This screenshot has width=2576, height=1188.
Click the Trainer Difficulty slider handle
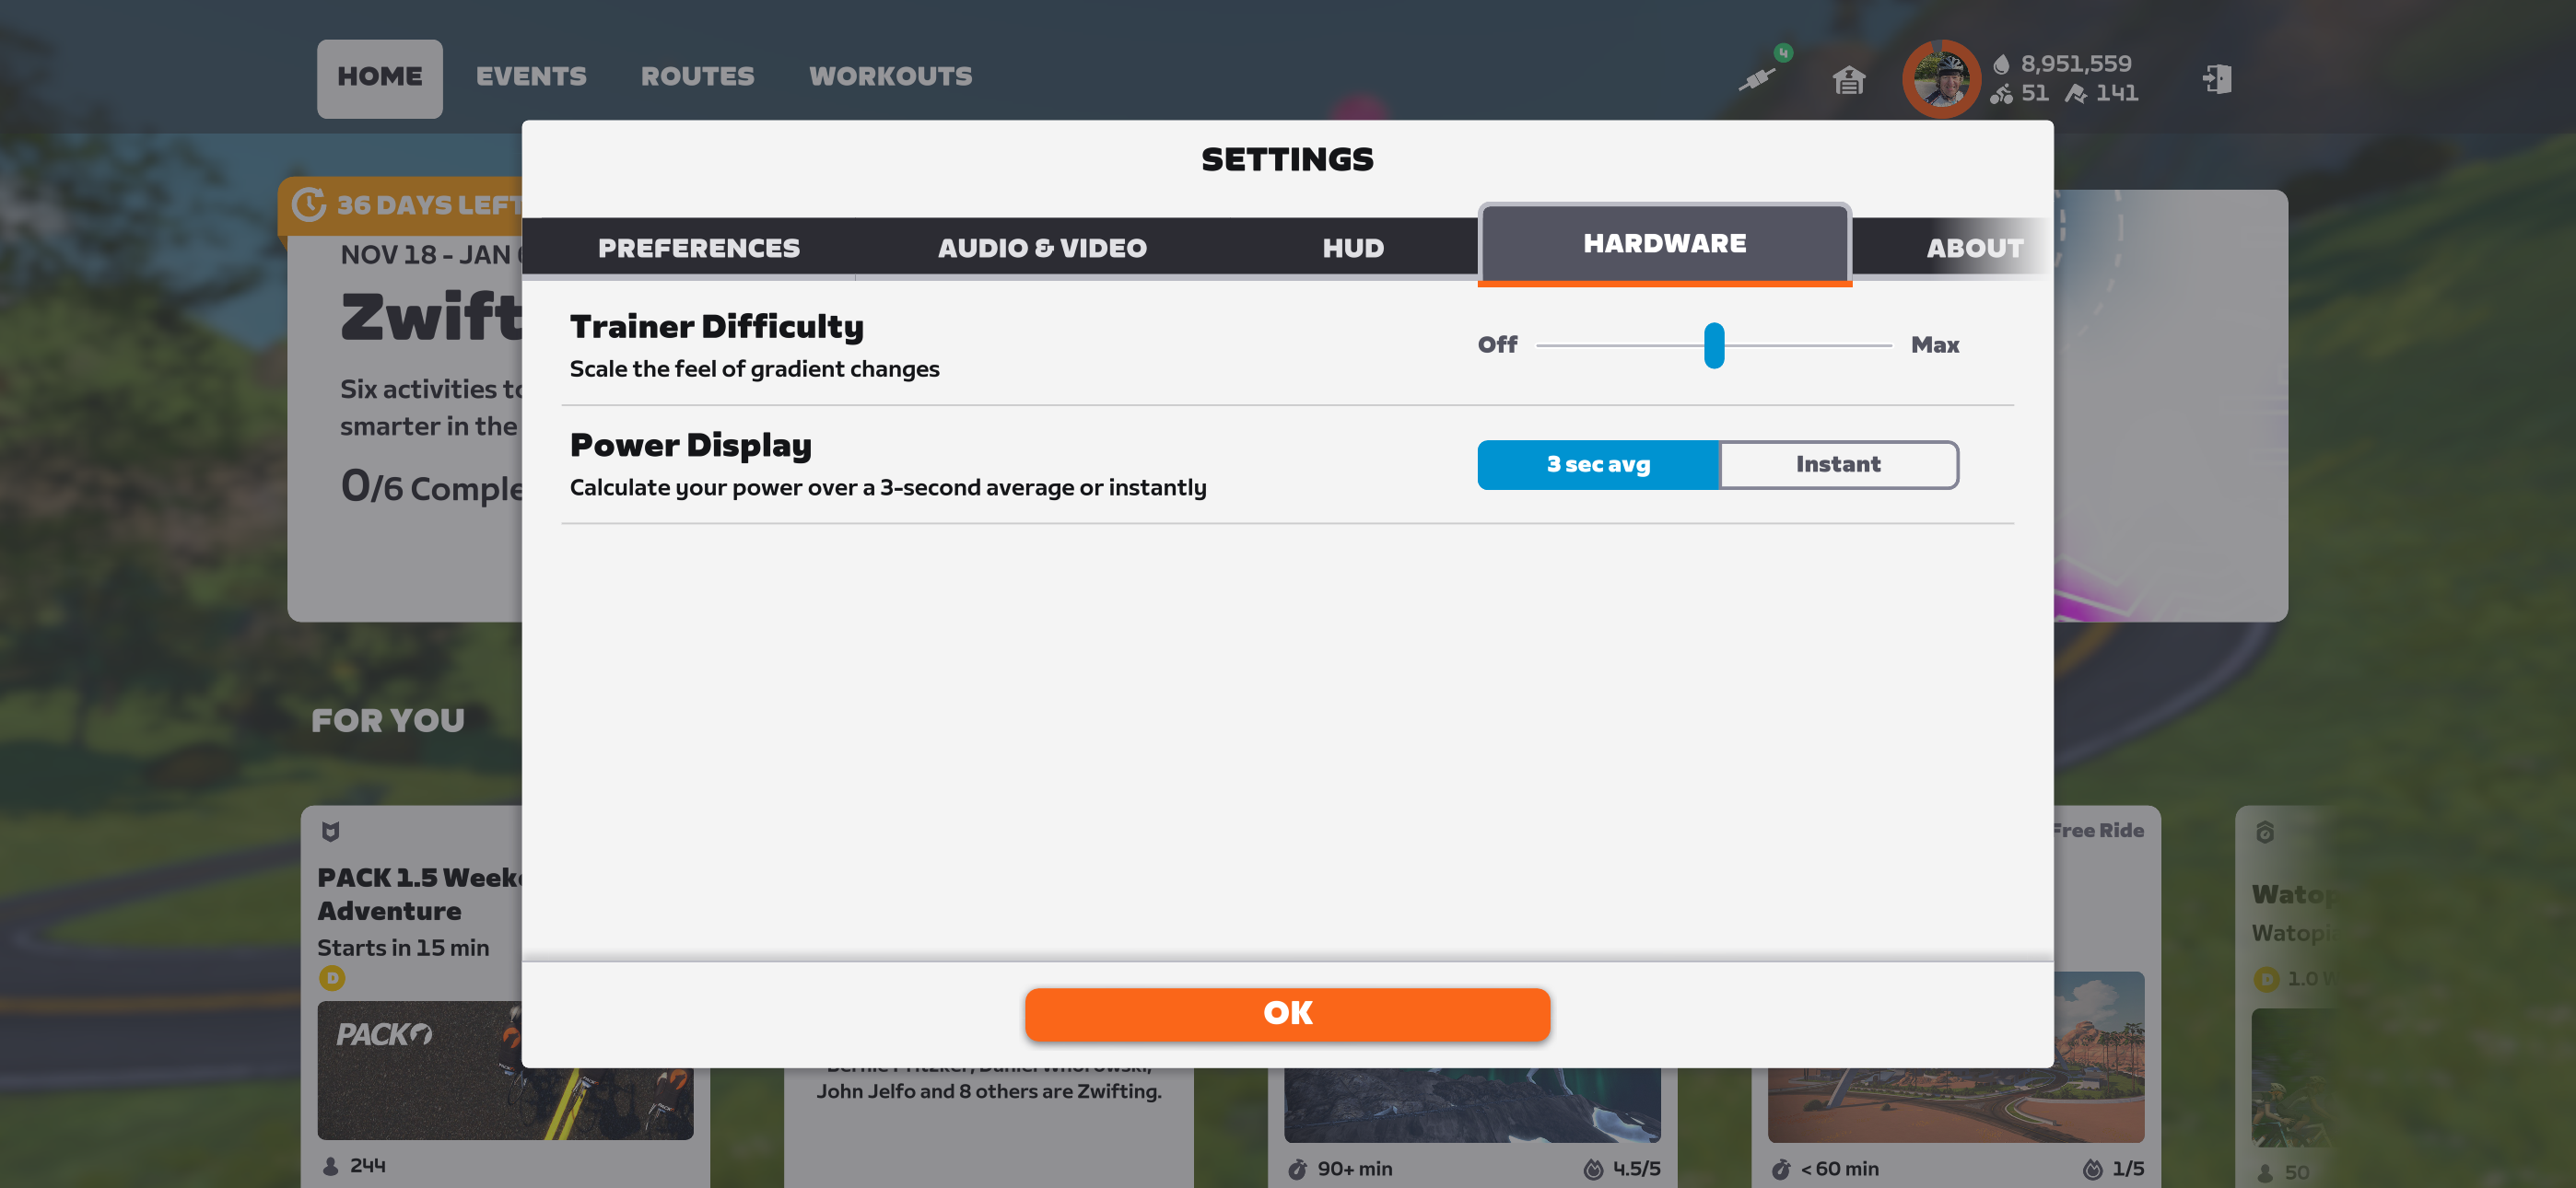click(x=1714, y=345)
